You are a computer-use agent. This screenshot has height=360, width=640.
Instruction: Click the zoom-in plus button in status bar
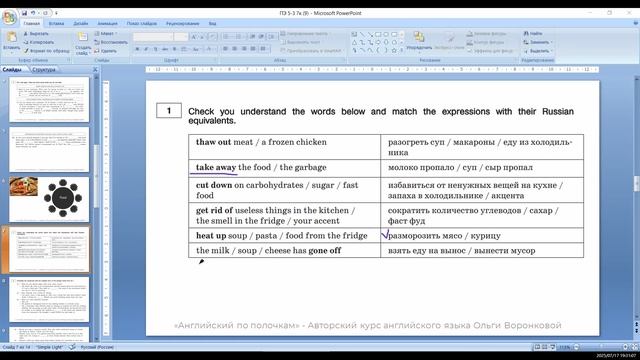(625, 347)
